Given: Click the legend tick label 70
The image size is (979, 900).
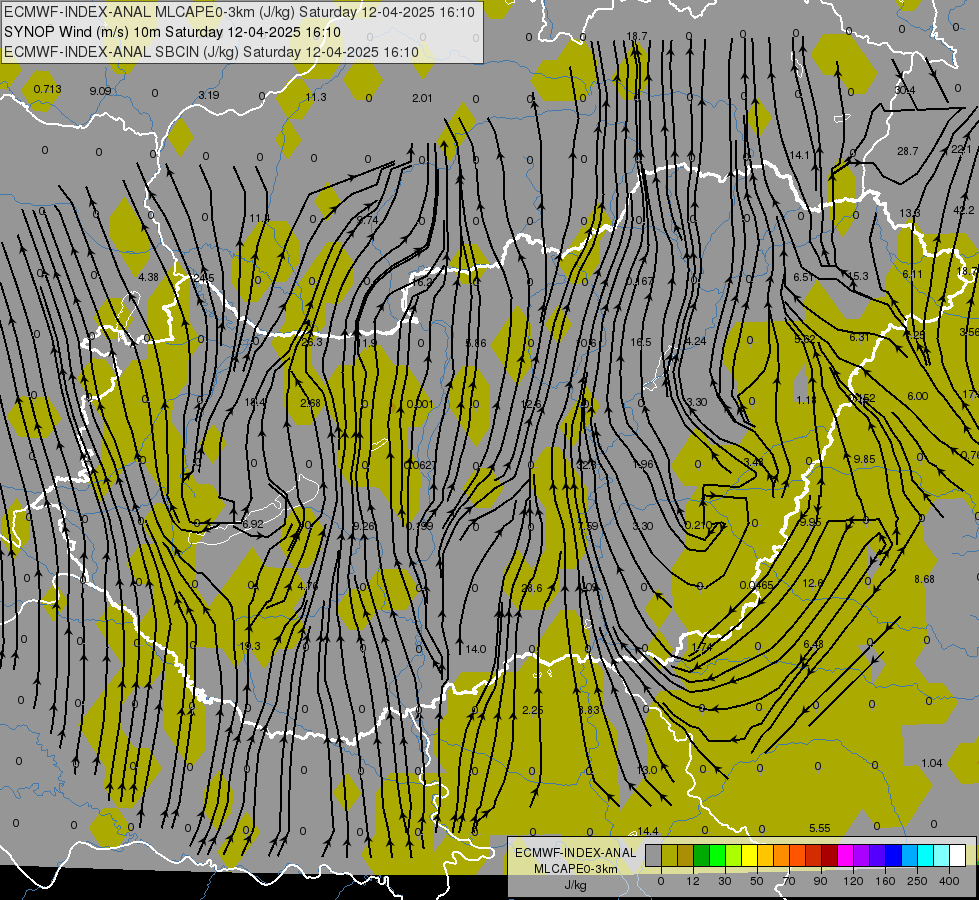Looking at the screenshot, I should point(789,881).
